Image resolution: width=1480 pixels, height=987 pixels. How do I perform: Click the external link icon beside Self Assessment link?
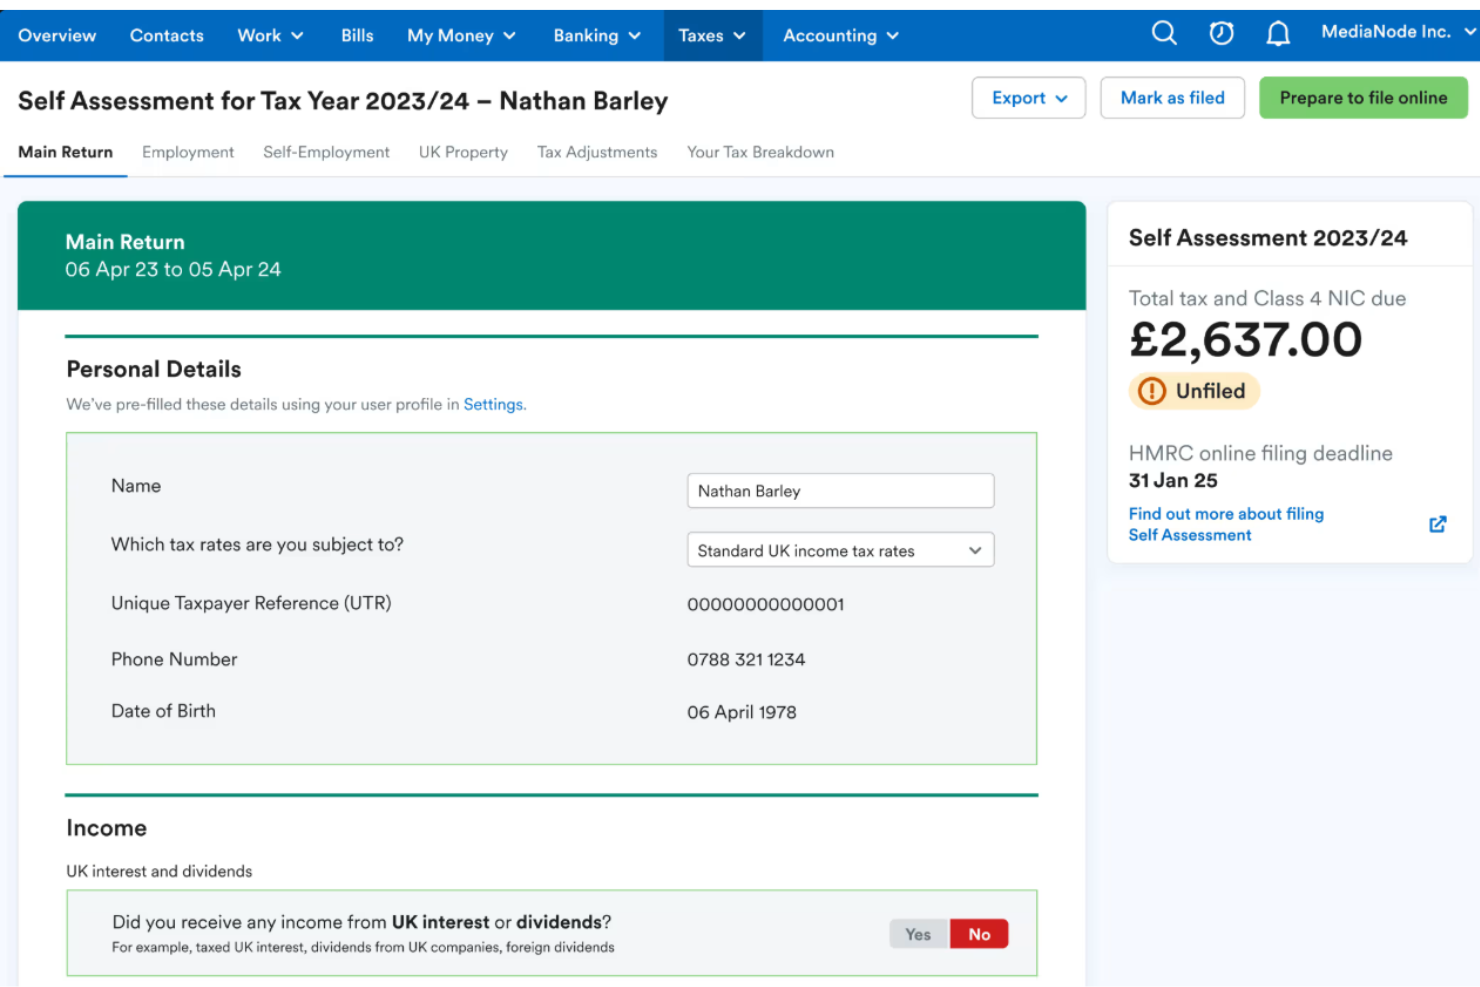[x=1437, y=523]
